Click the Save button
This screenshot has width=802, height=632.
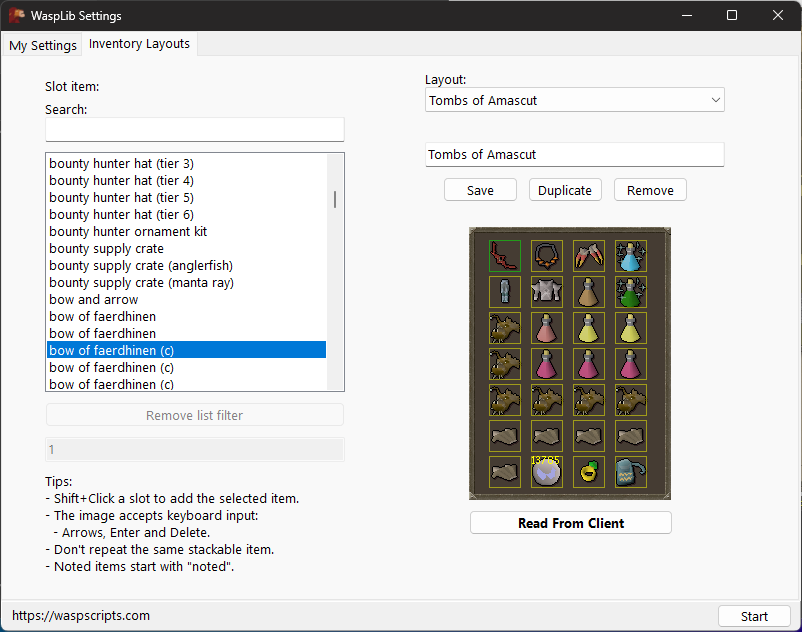480,189
